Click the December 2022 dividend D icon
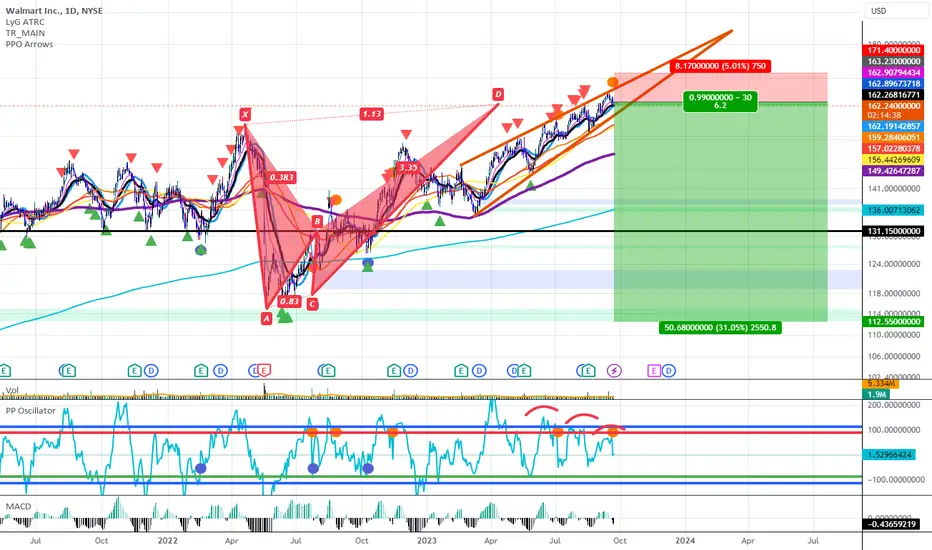 [410, 371]
